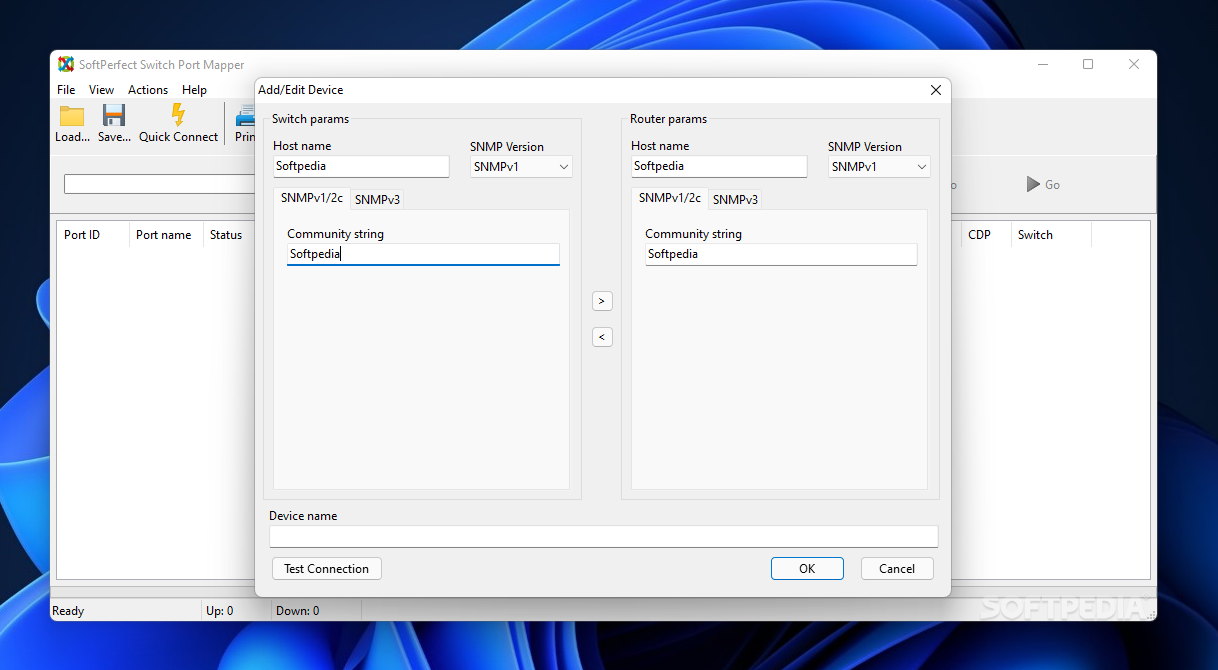
Task: Click the Switch column header
Action: point(1051,235)
